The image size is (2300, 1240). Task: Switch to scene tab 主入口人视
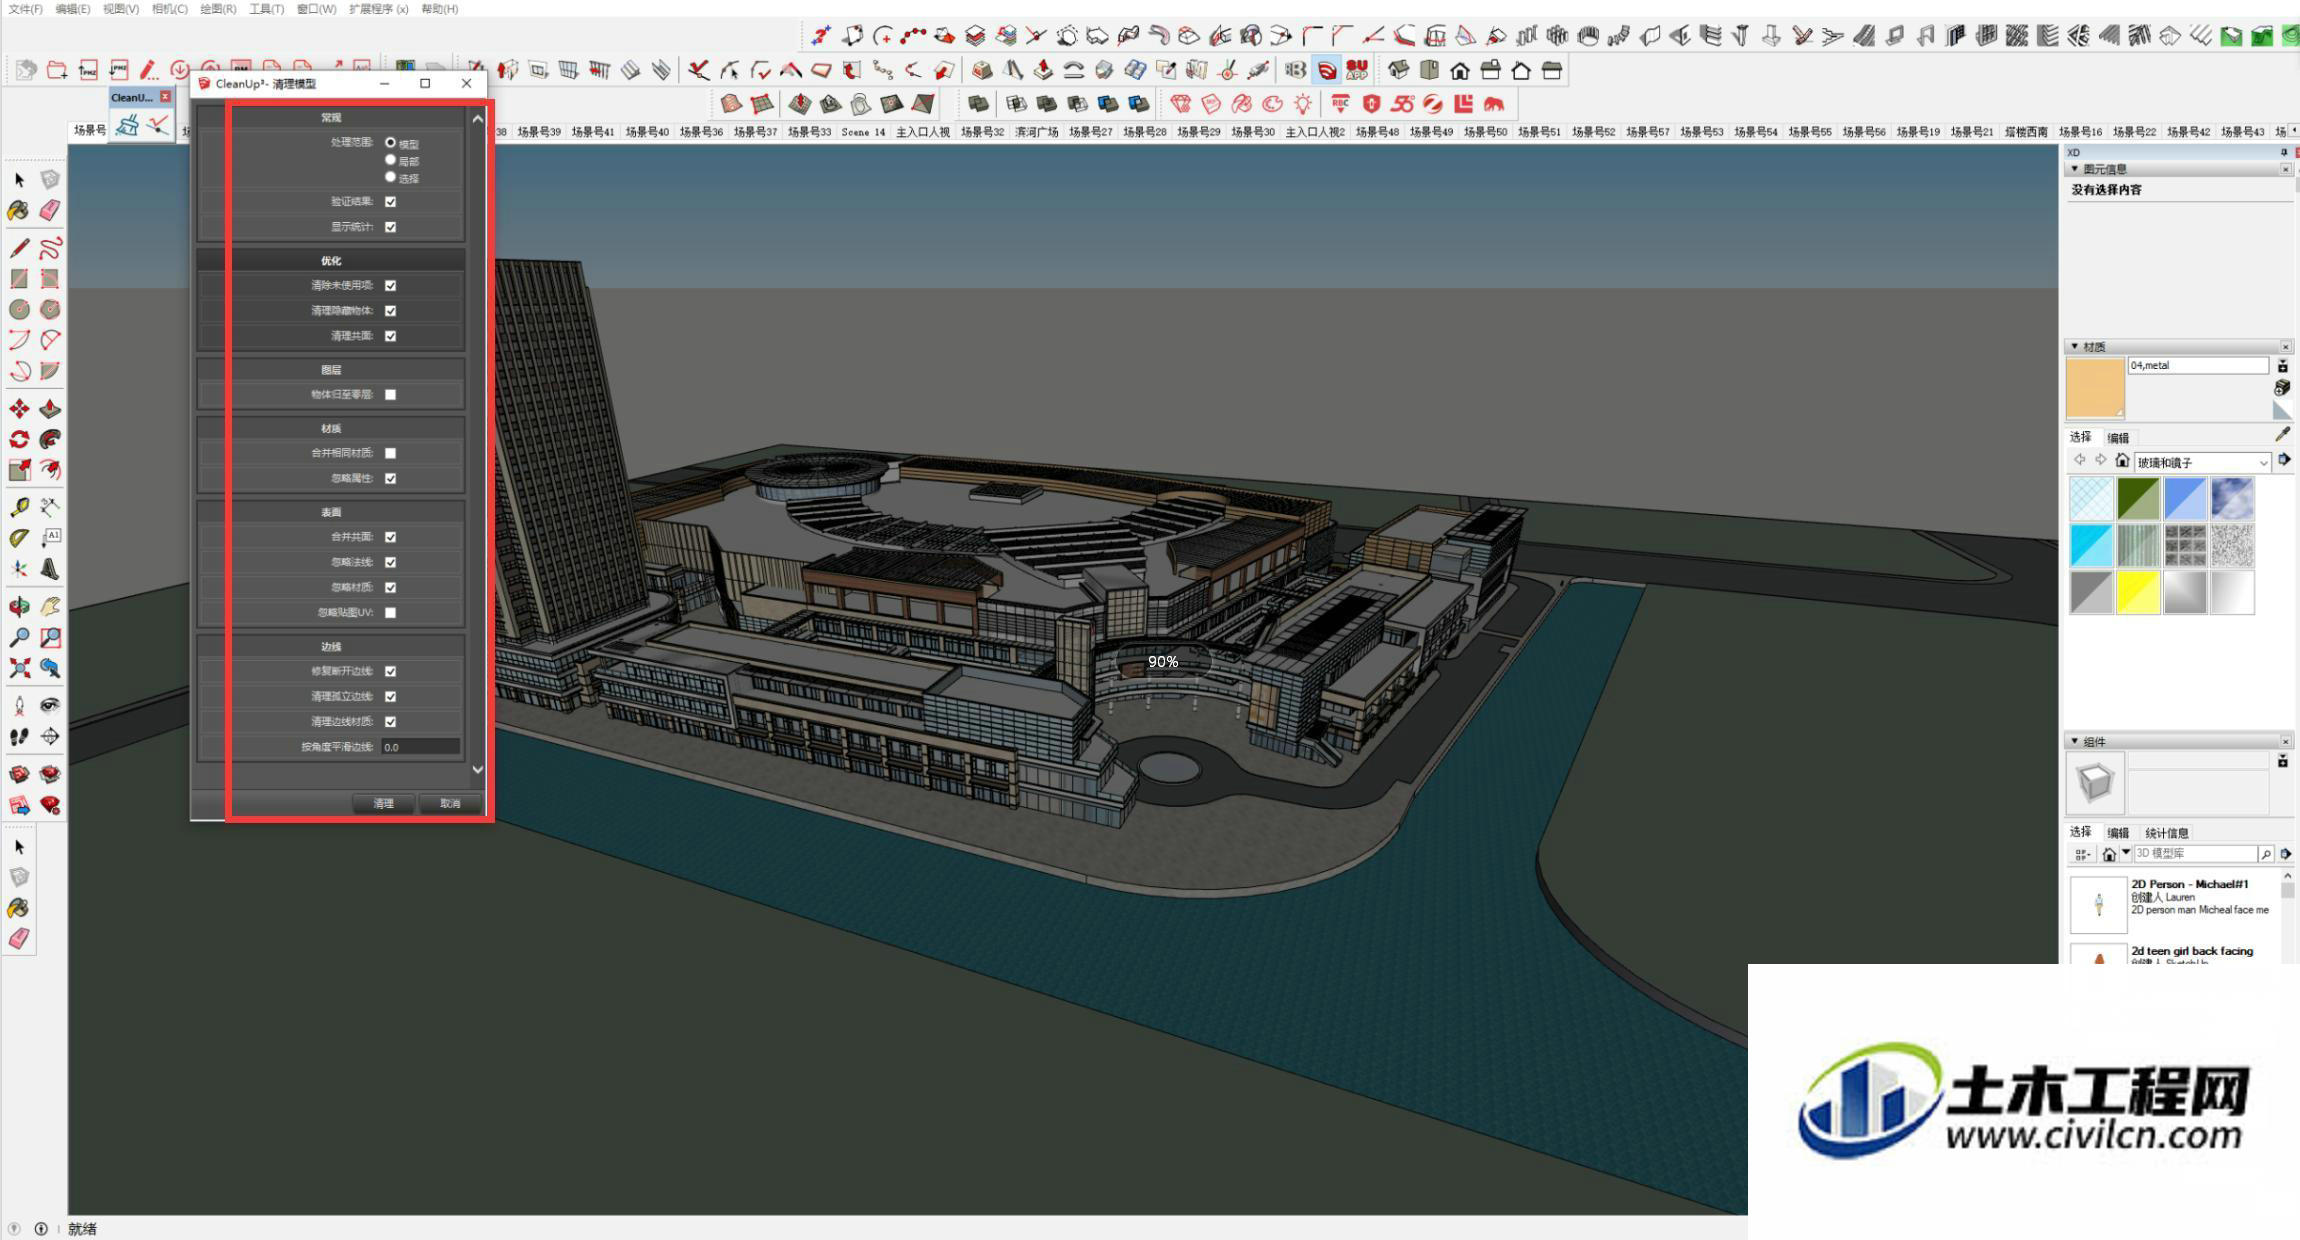coord(922,131)
